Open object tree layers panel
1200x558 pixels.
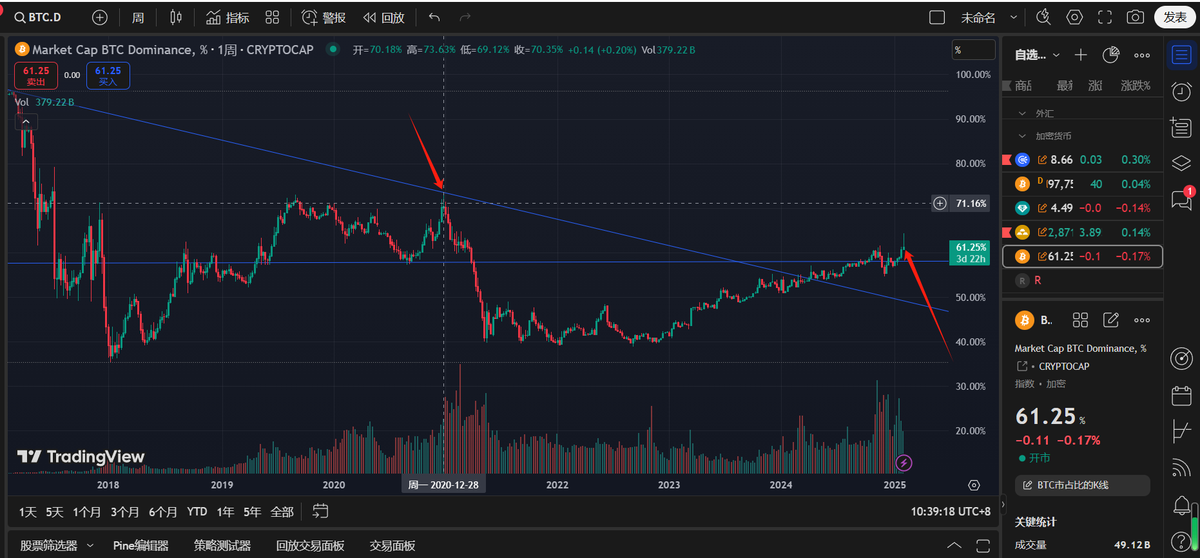tap(1181, 163)
